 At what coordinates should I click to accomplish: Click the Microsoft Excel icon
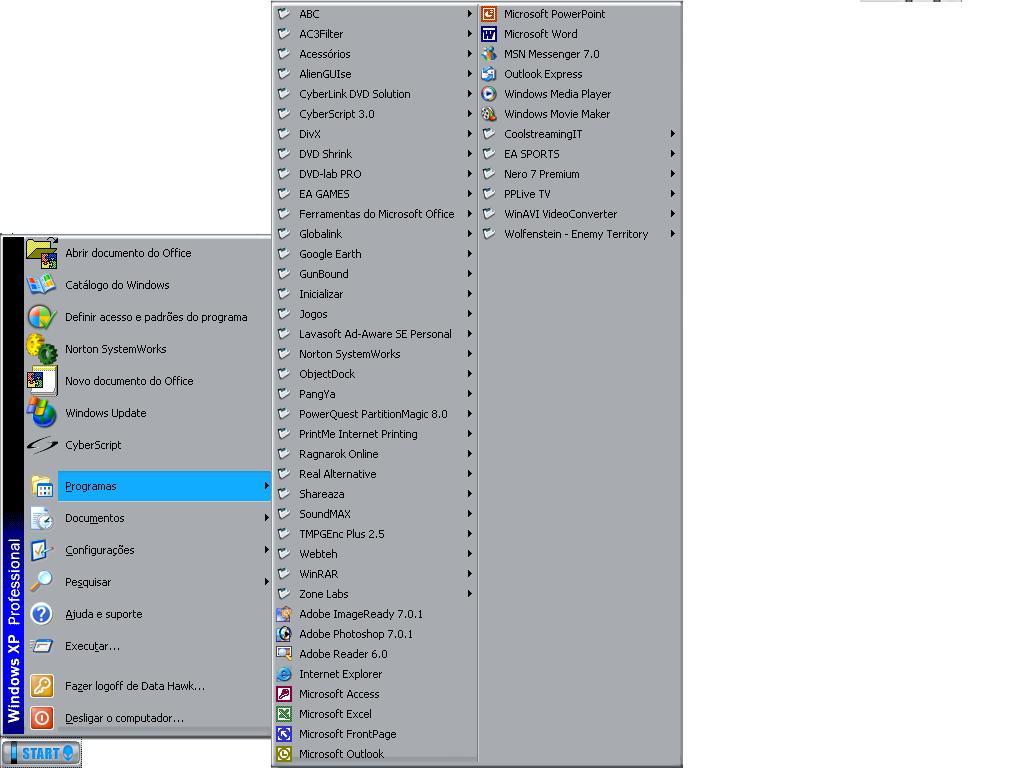284,714
